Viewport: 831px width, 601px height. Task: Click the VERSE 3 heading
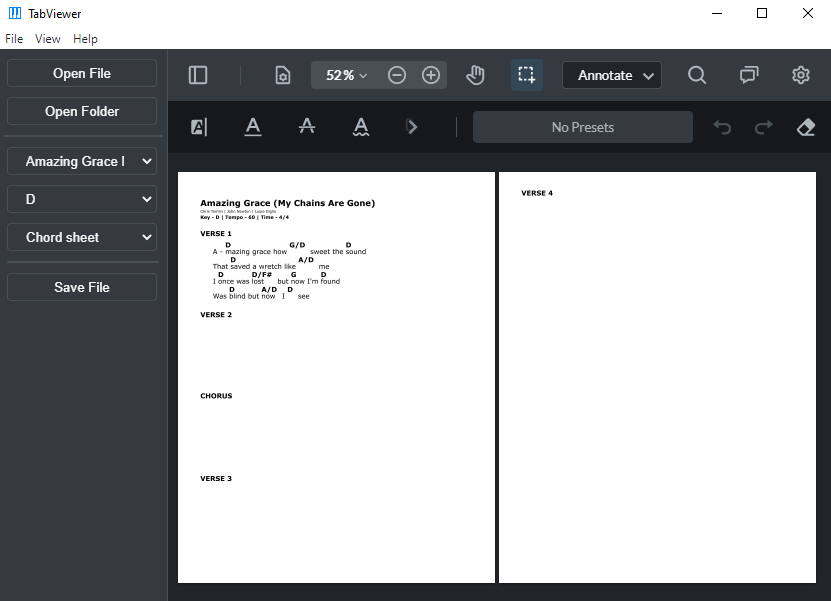click(216, 479)
